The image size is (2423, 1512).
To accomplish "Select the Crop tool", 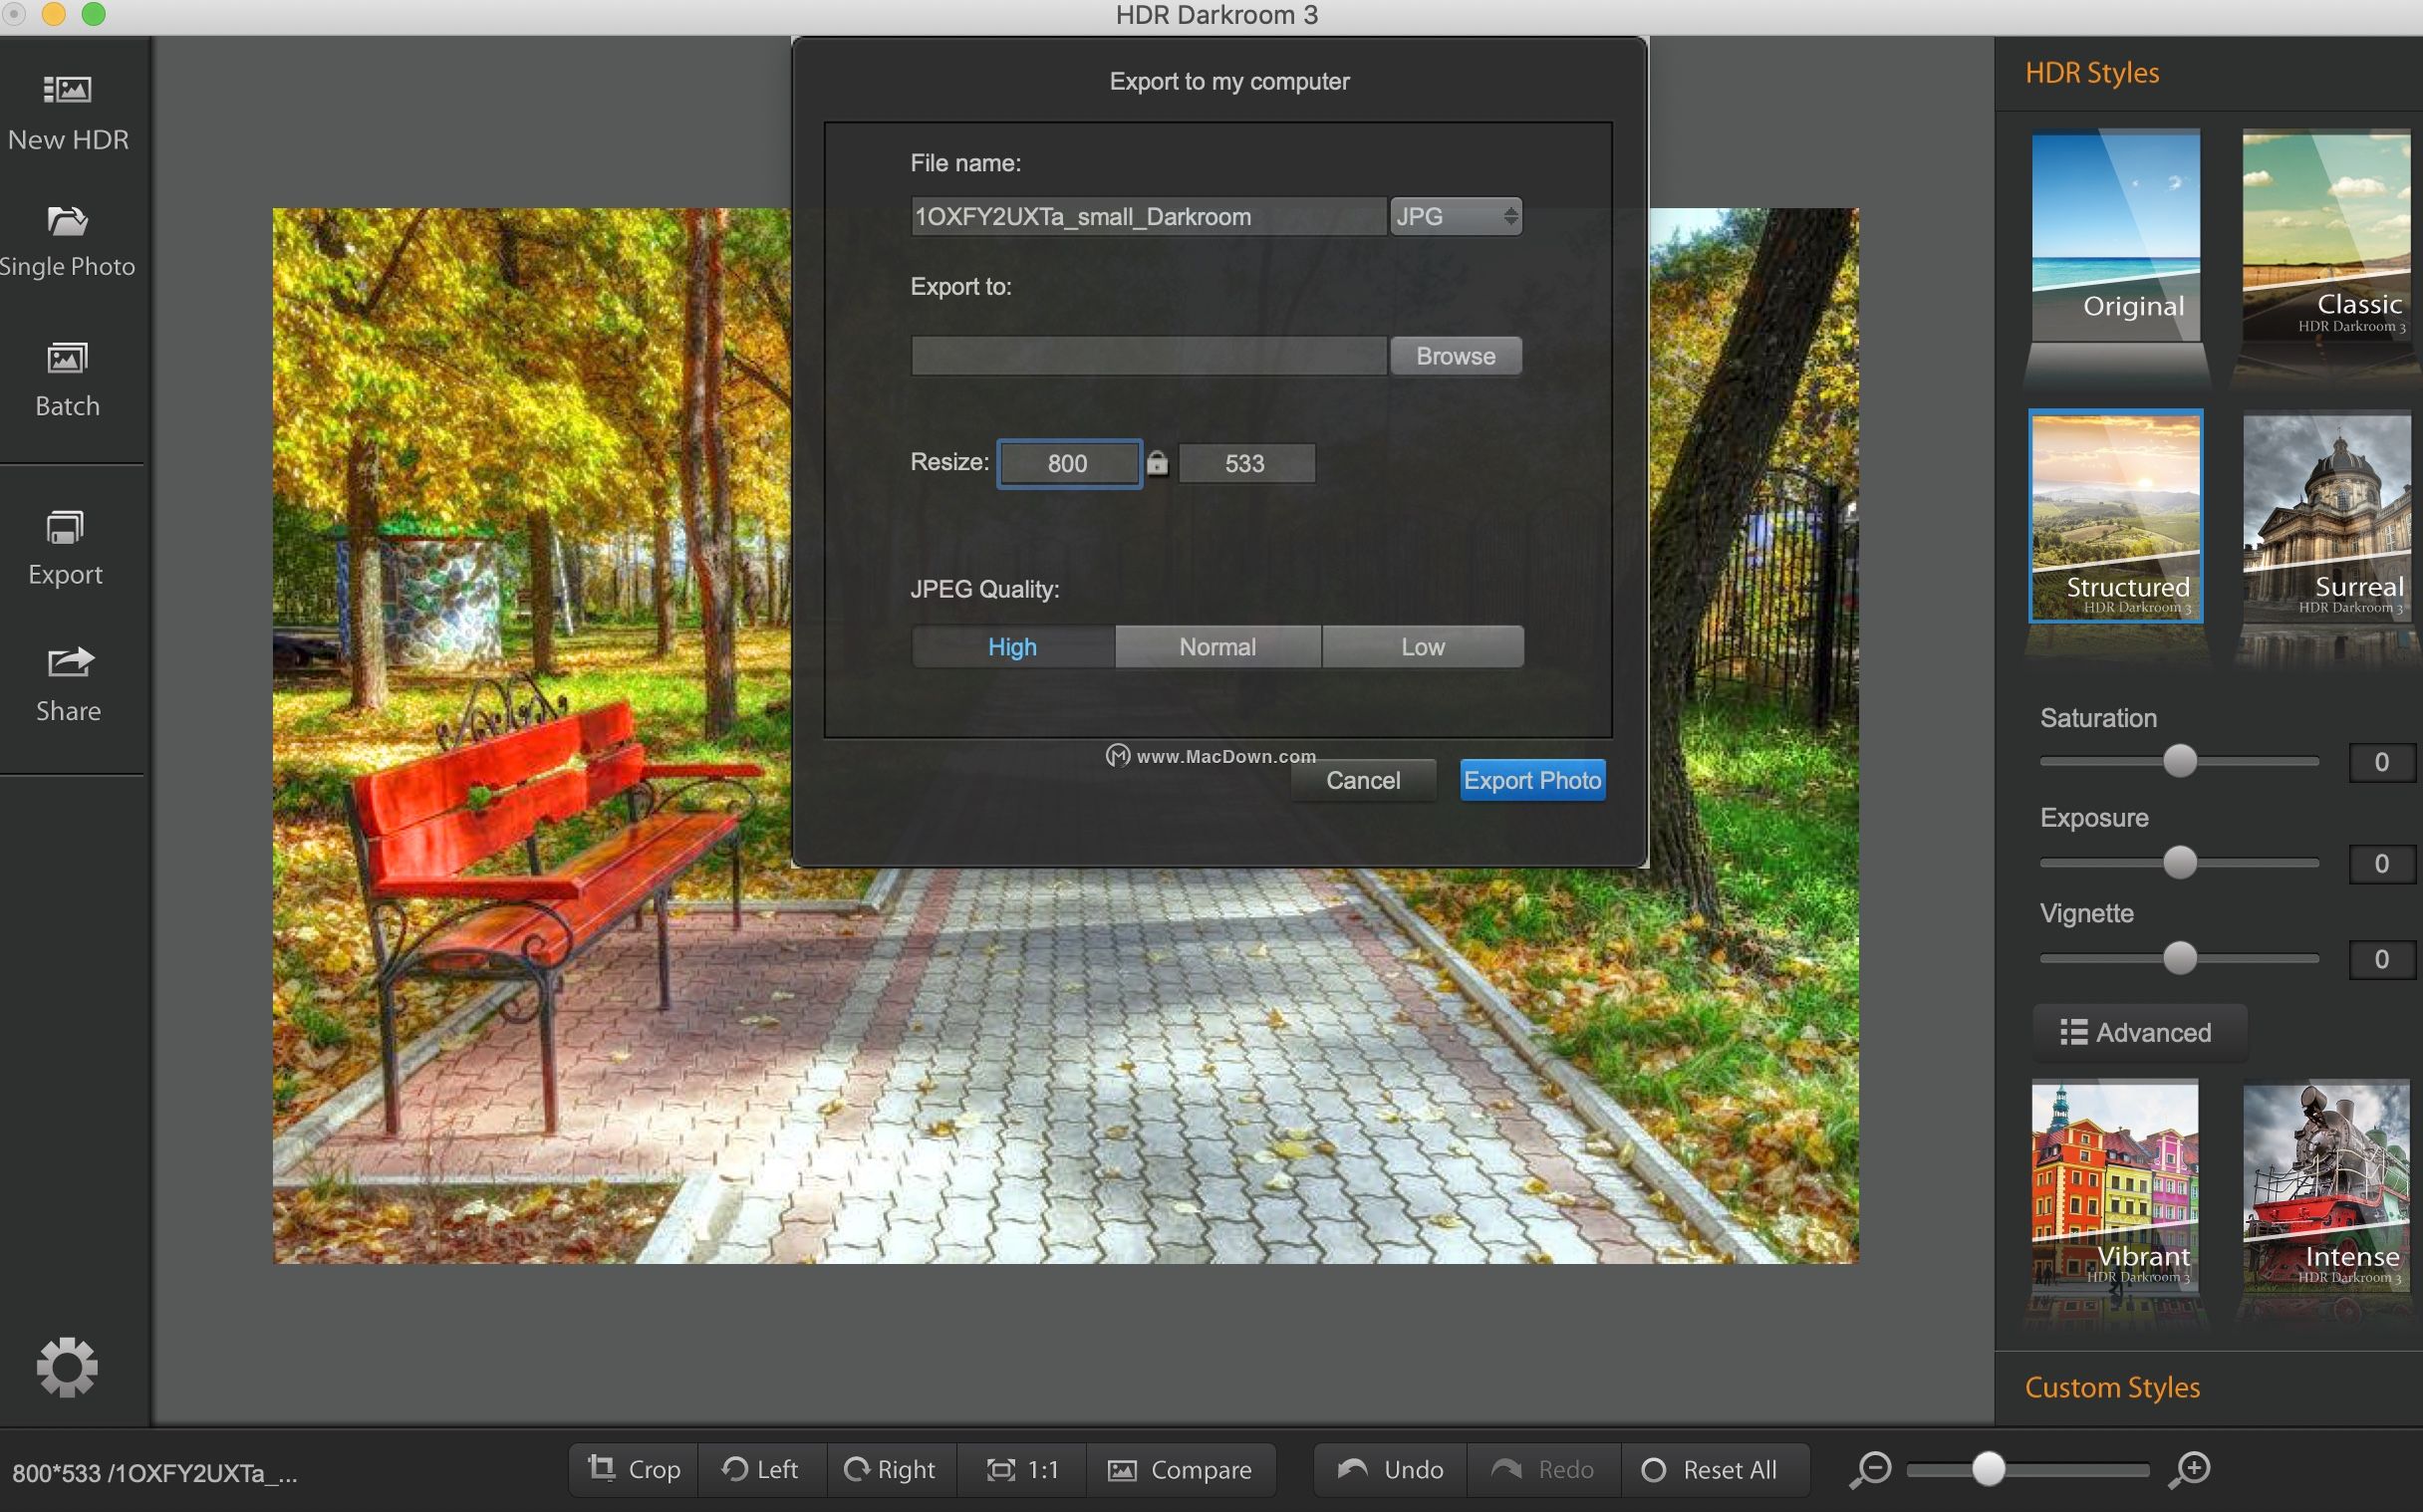I will (x=634, y=1469).
